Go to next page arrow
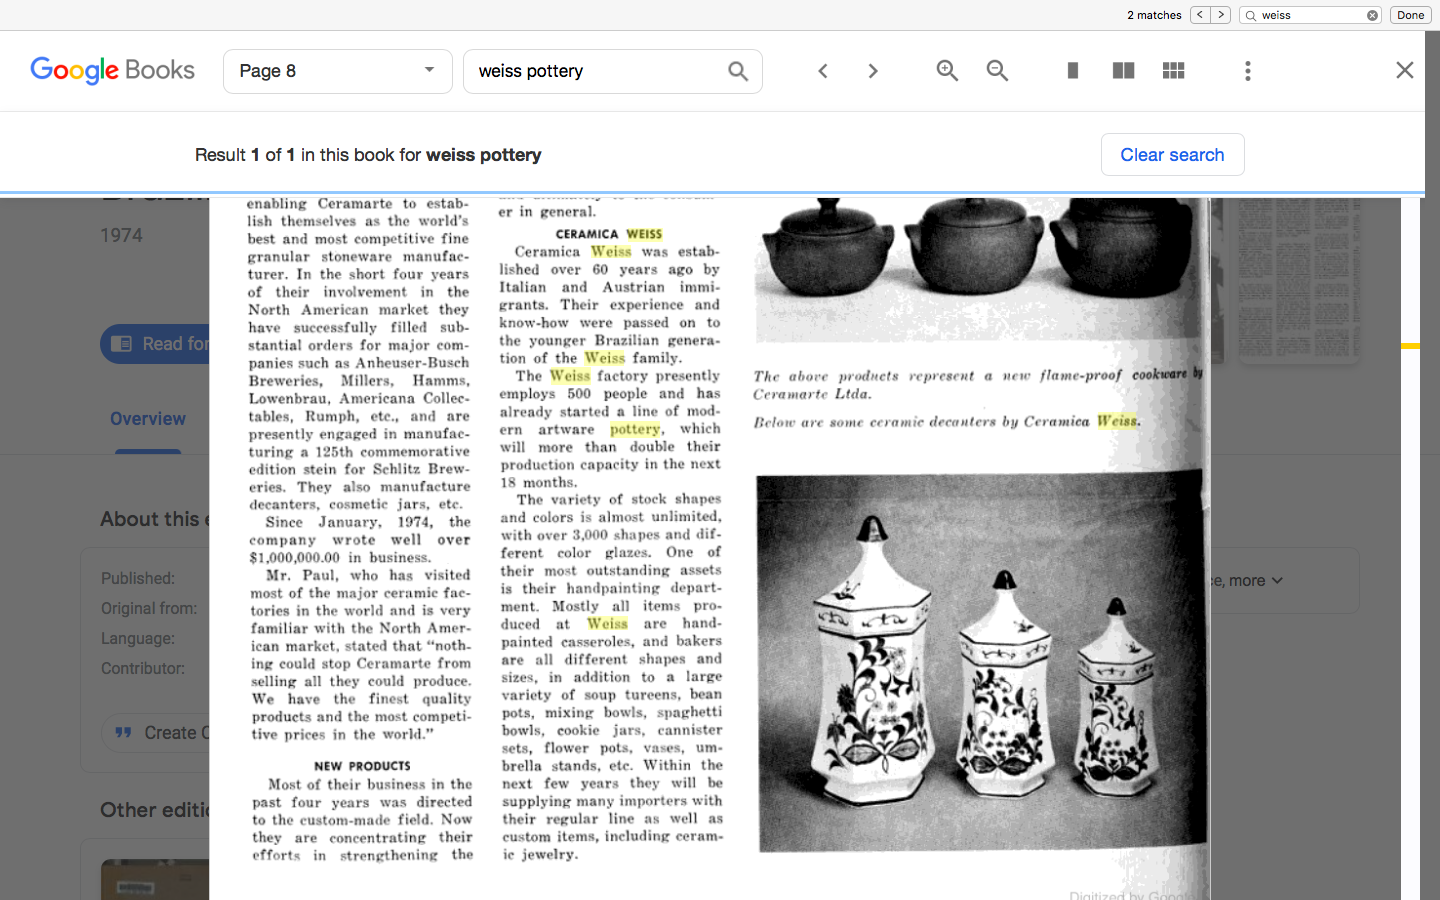The width and height of the screenshot is (1440, 900). pyautogui.click(x=873, y=71)
